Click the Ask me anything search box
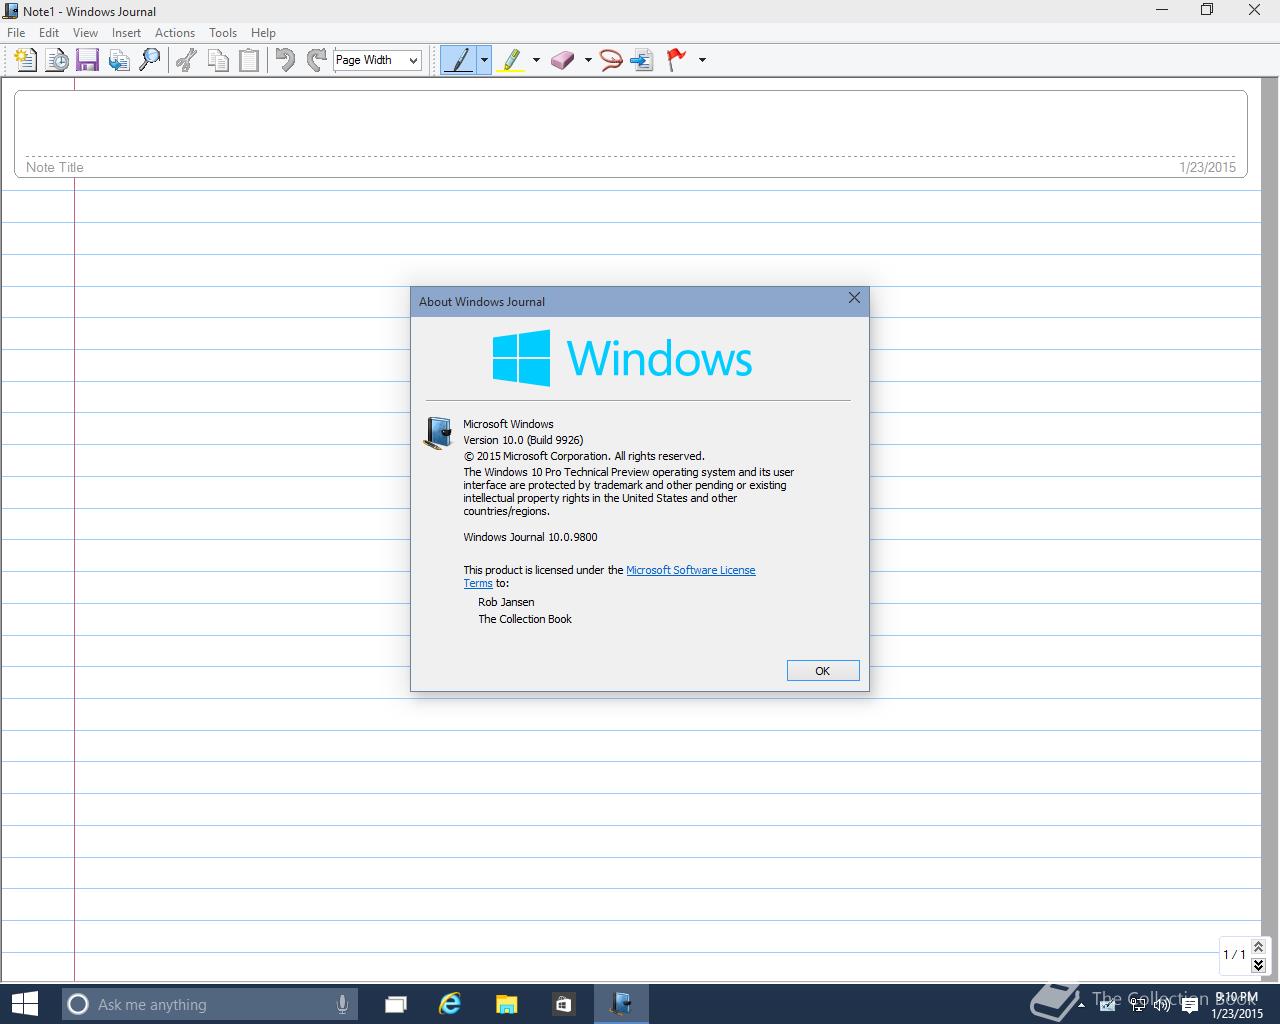 [208, 1004]
